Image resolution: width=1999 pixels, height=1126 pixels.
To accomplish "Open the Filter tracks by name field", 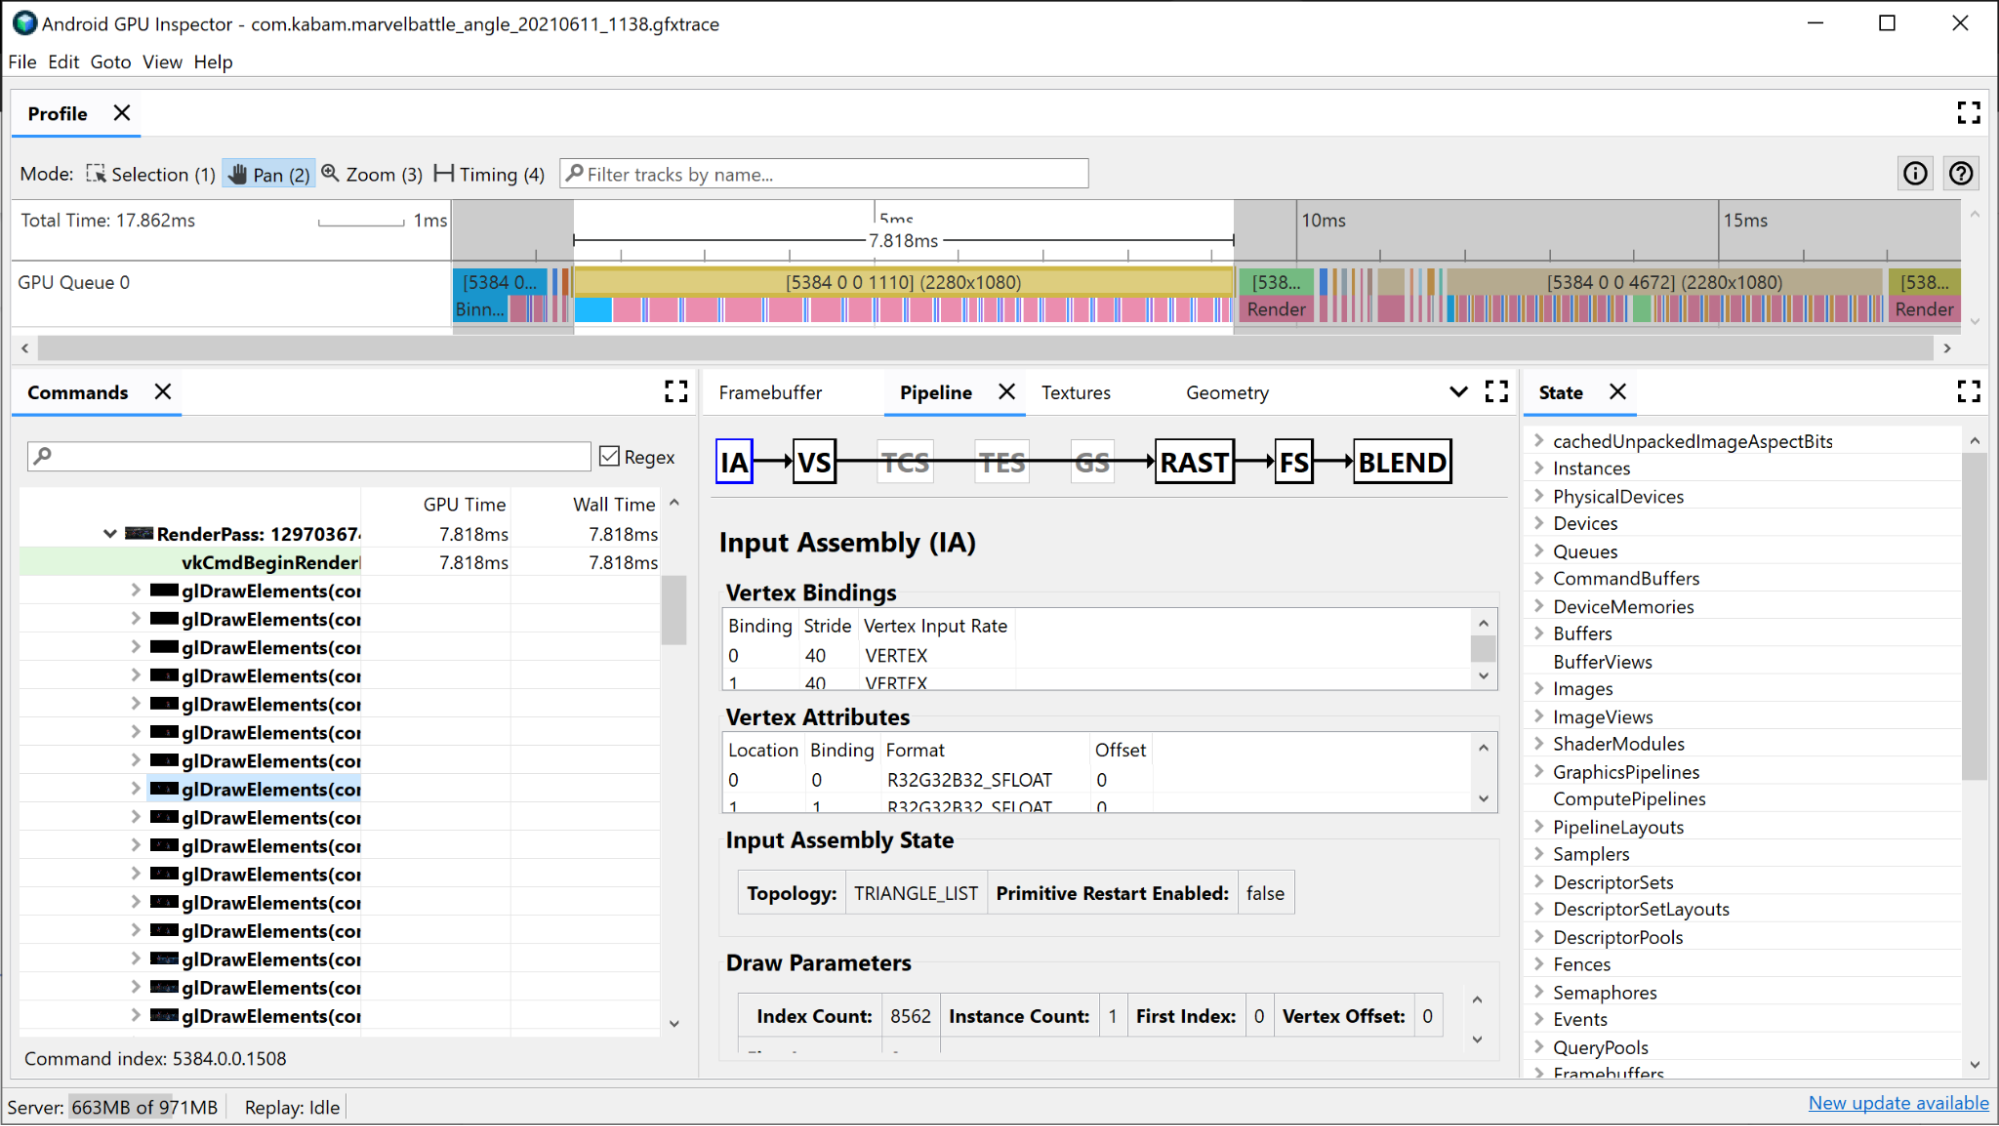I will click(824, 173).
